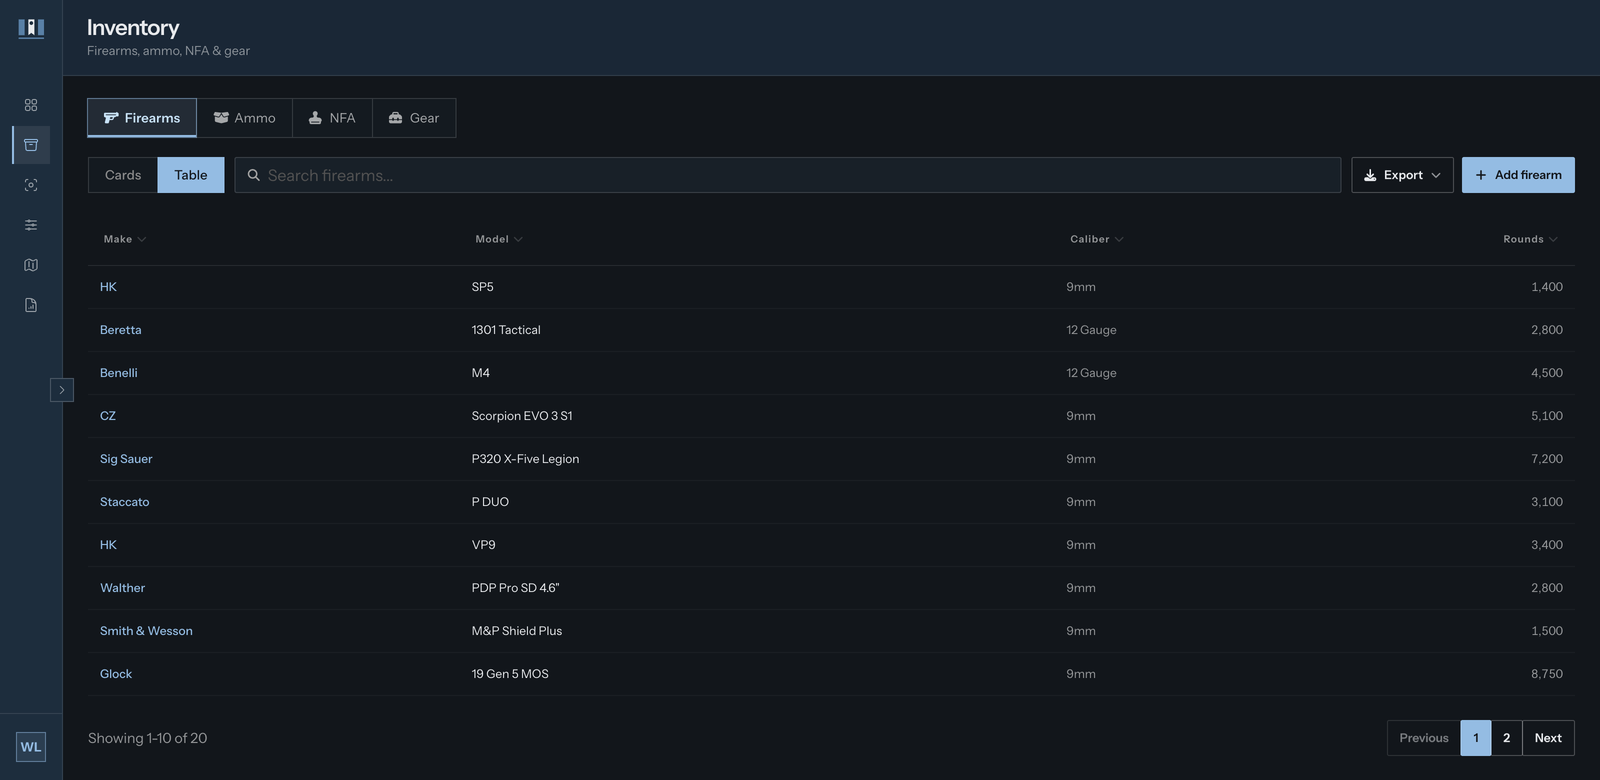Switch to Table view
The image size is (1600, 780).
(191, 175)
